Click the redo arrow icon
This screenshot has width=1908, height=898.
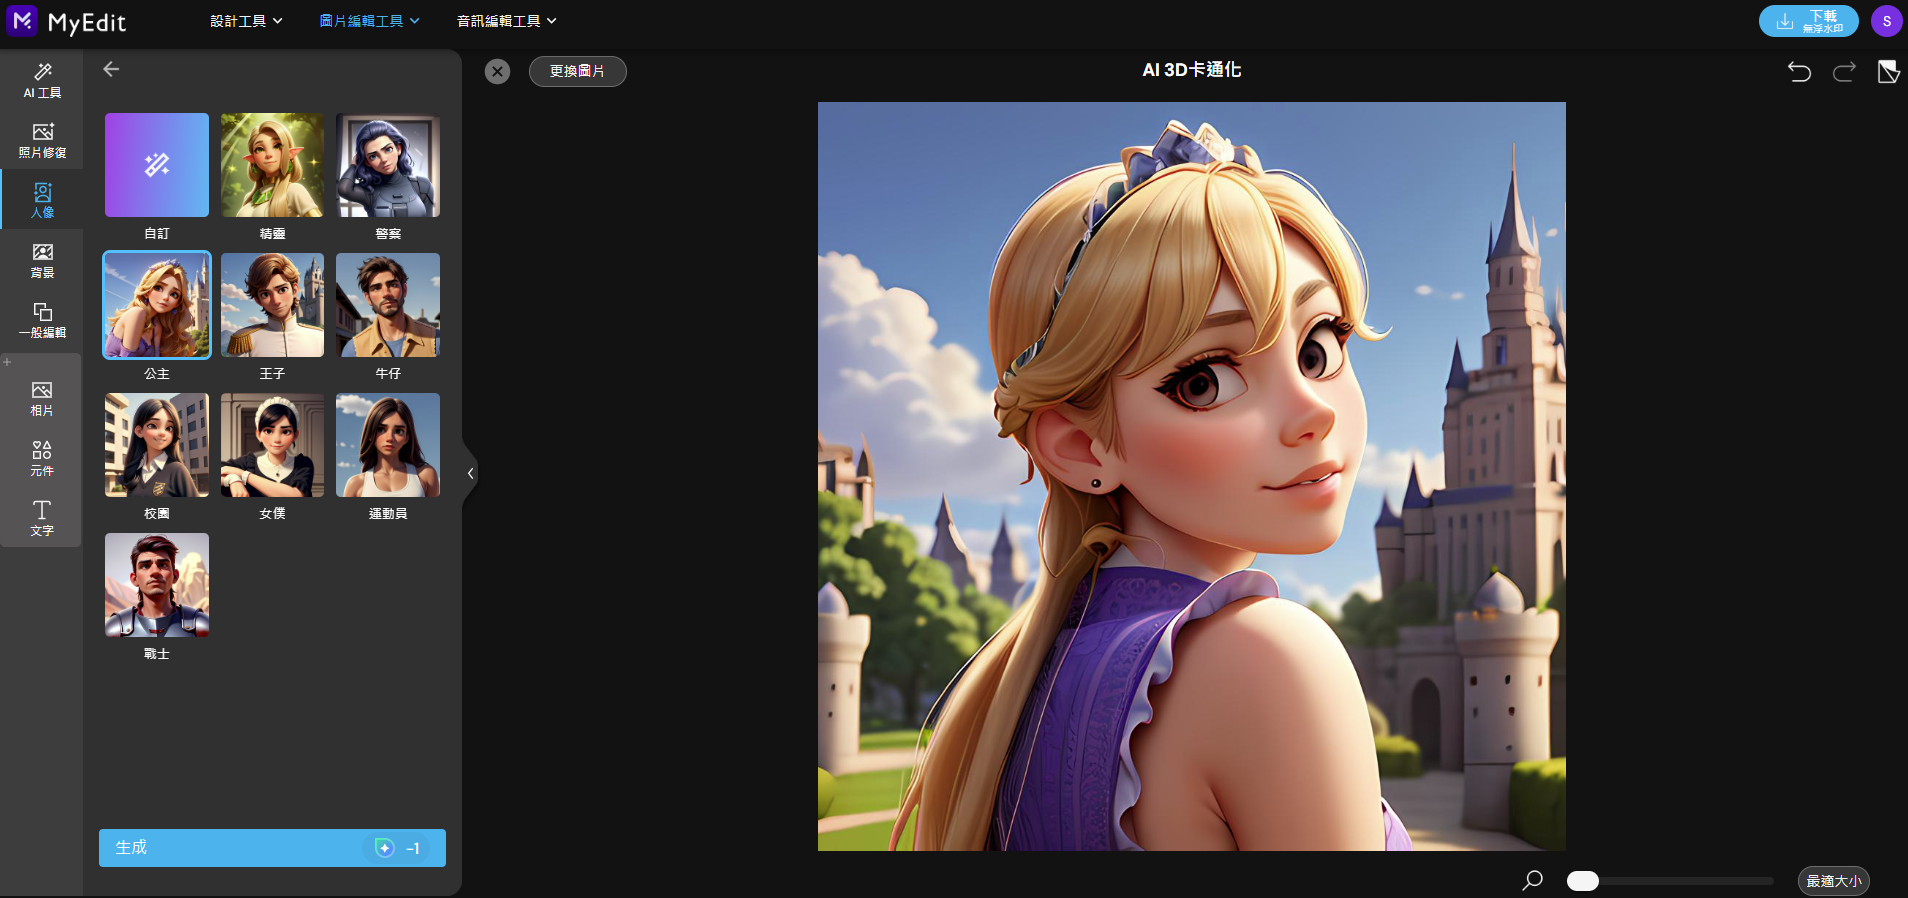(1844, 71)
